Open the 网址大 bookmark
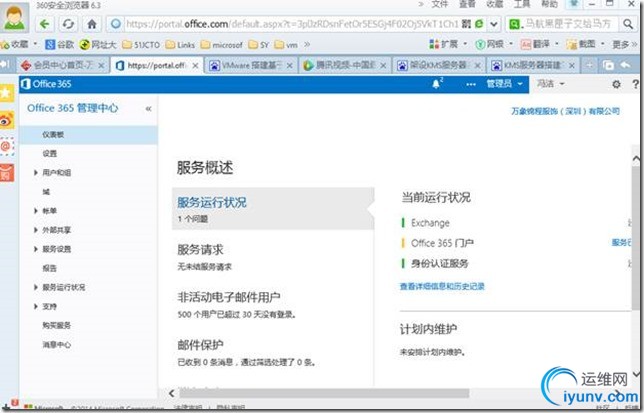Viewport: 644px width, 413px height. coord(98,44)
